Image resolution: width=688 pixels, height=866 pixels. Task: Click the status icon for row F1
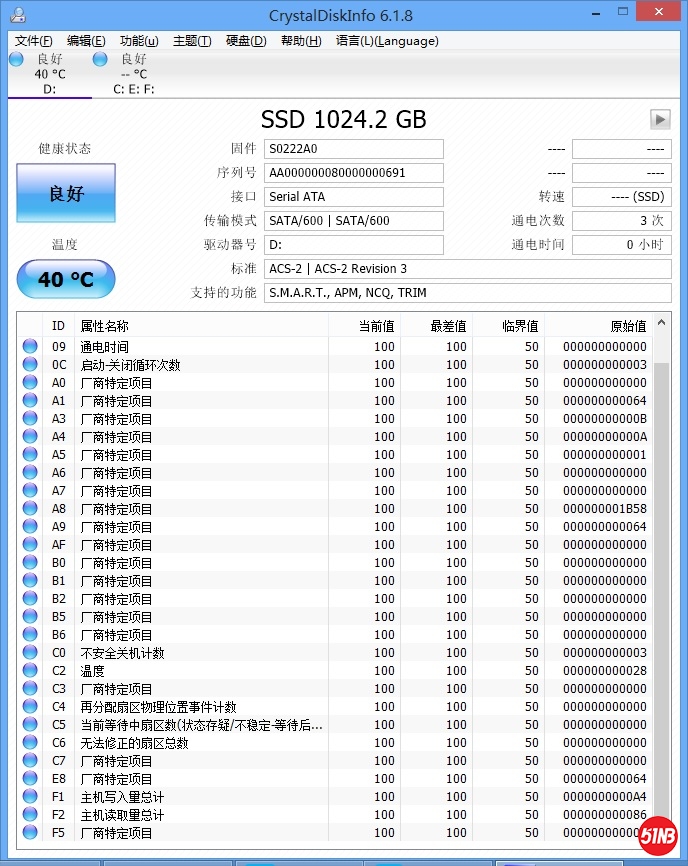click(30, 796)
